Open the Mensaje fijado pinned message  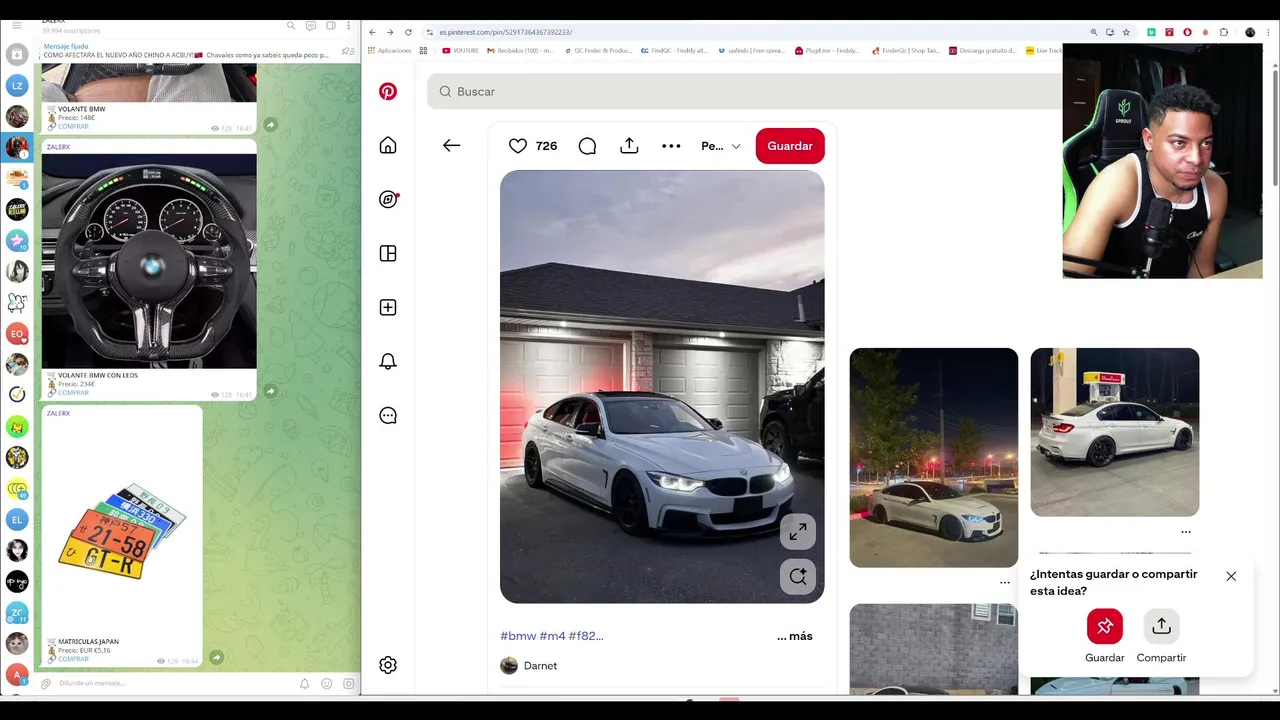(x=186, y=51)
